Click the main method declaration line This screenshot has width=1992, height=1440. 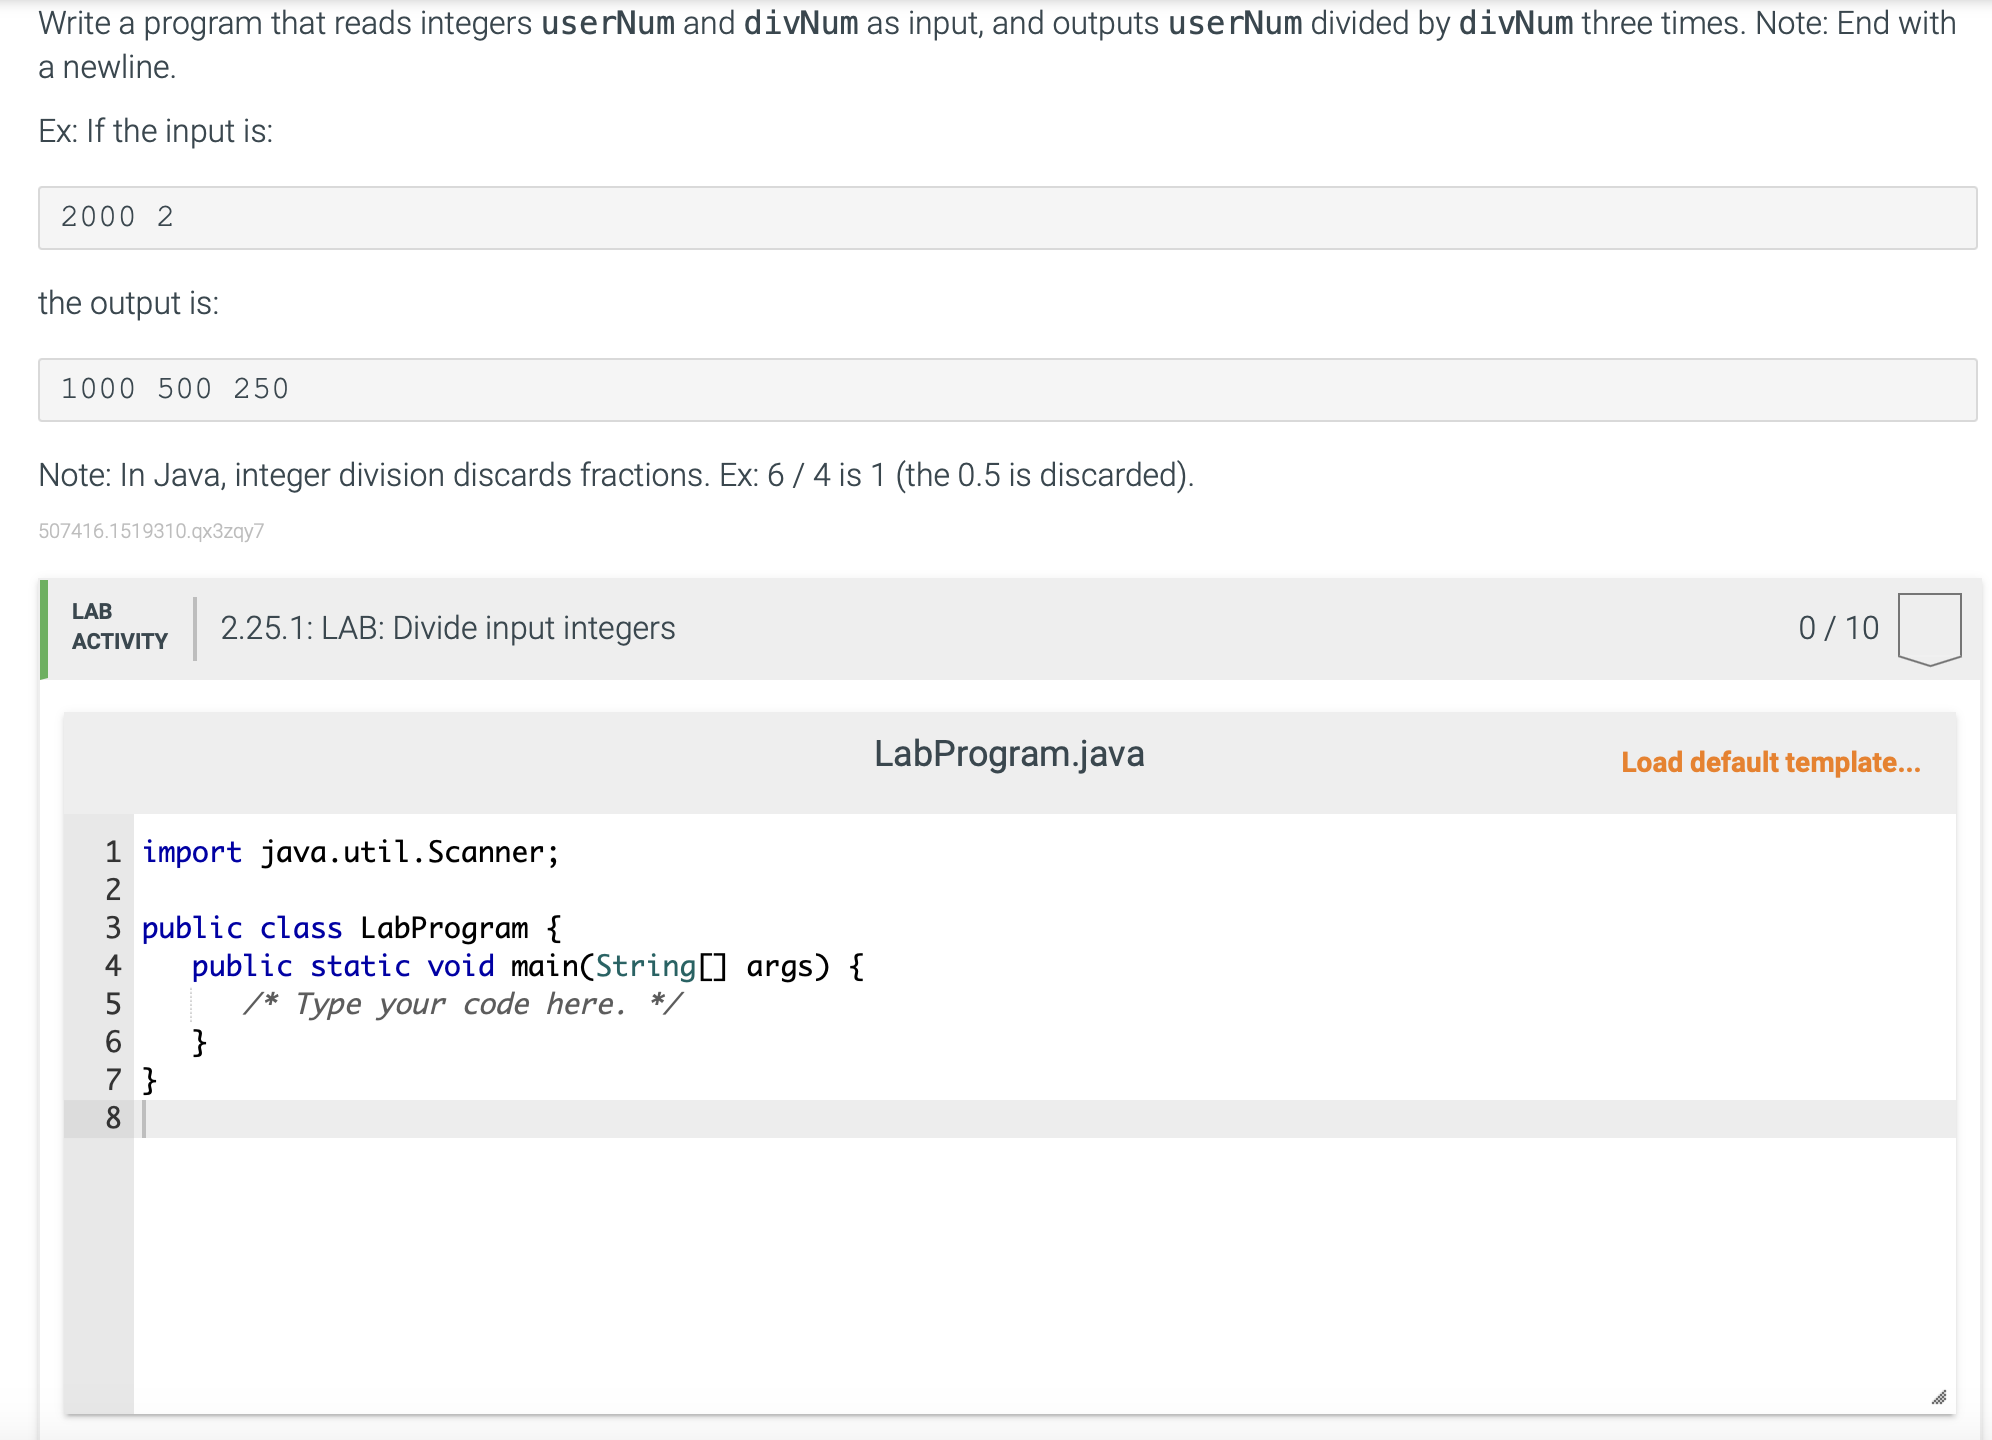click(527, 966)
